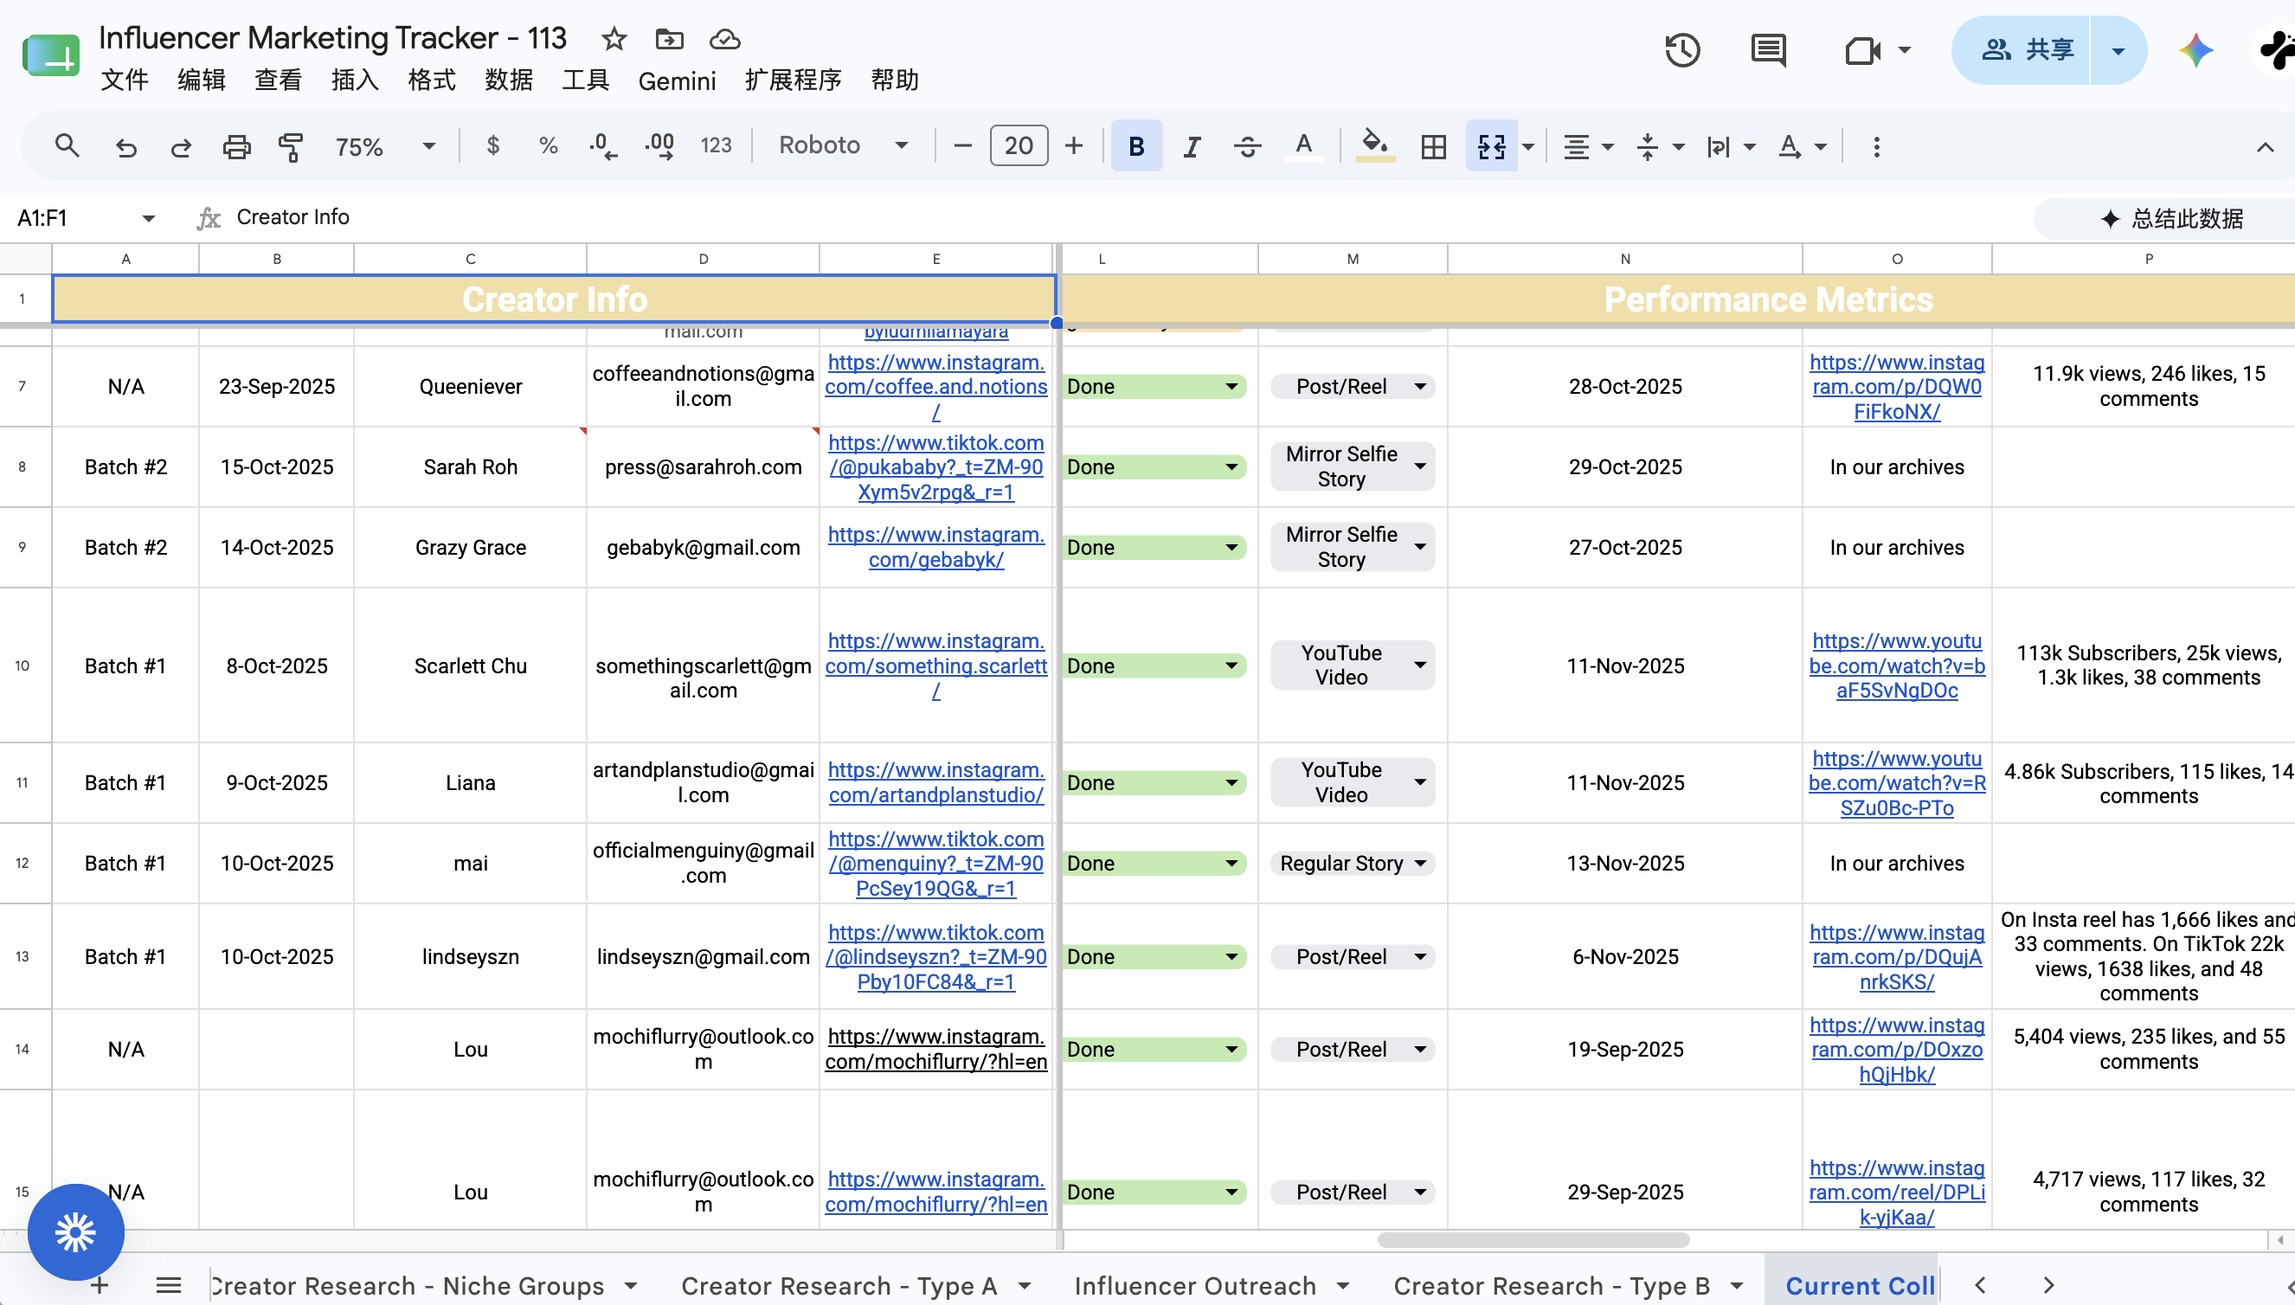The width and height of the screenshot is (2295, 1305).
Task: Open the Gemini menu
Action: click(677, 80)
